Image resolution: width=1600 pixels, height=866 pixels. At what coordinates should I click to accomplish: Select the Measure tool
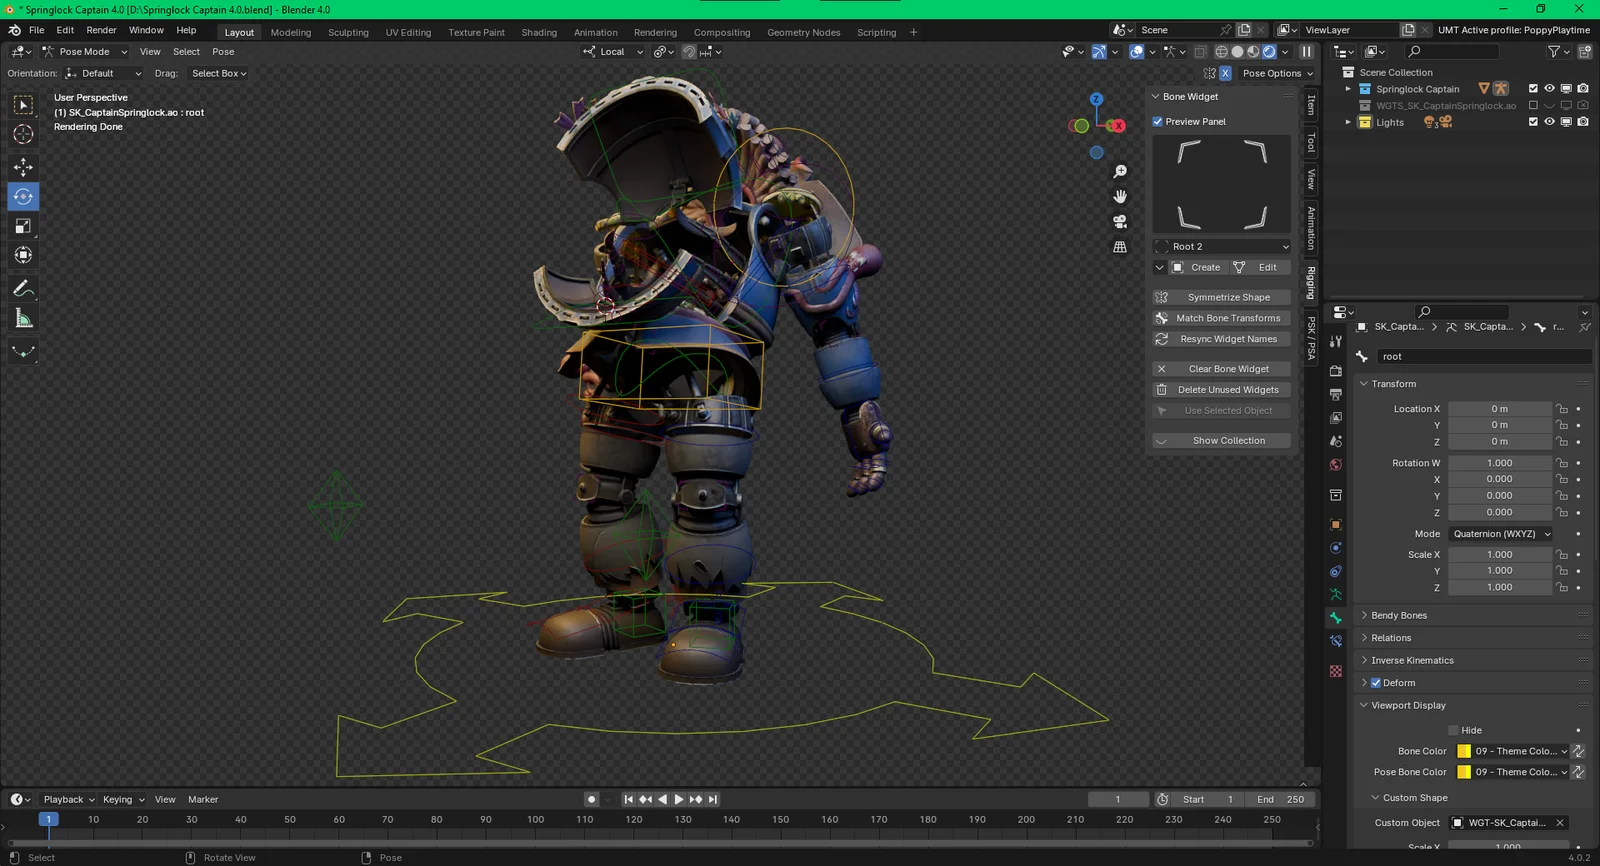tap(23, 319)
